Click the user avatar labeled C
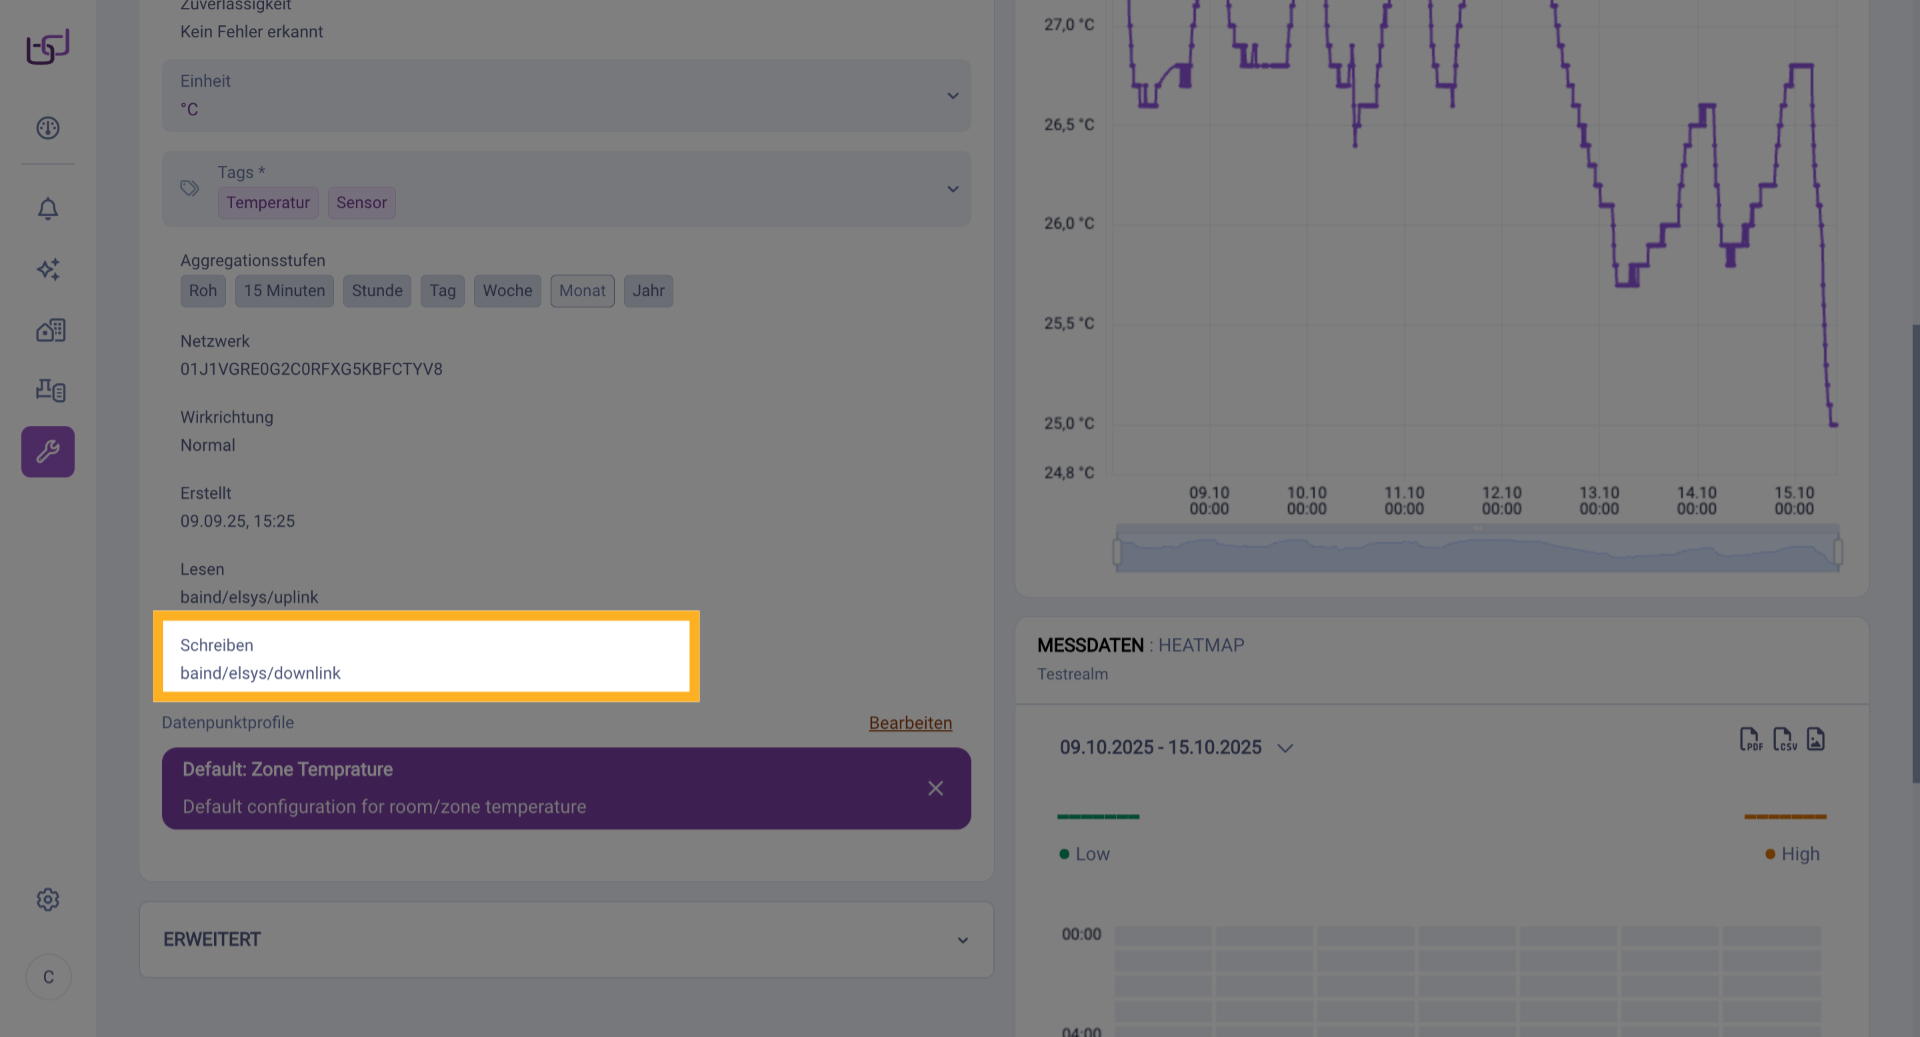The height and width of the screenshot is (1037, 1920). (48, 977)
